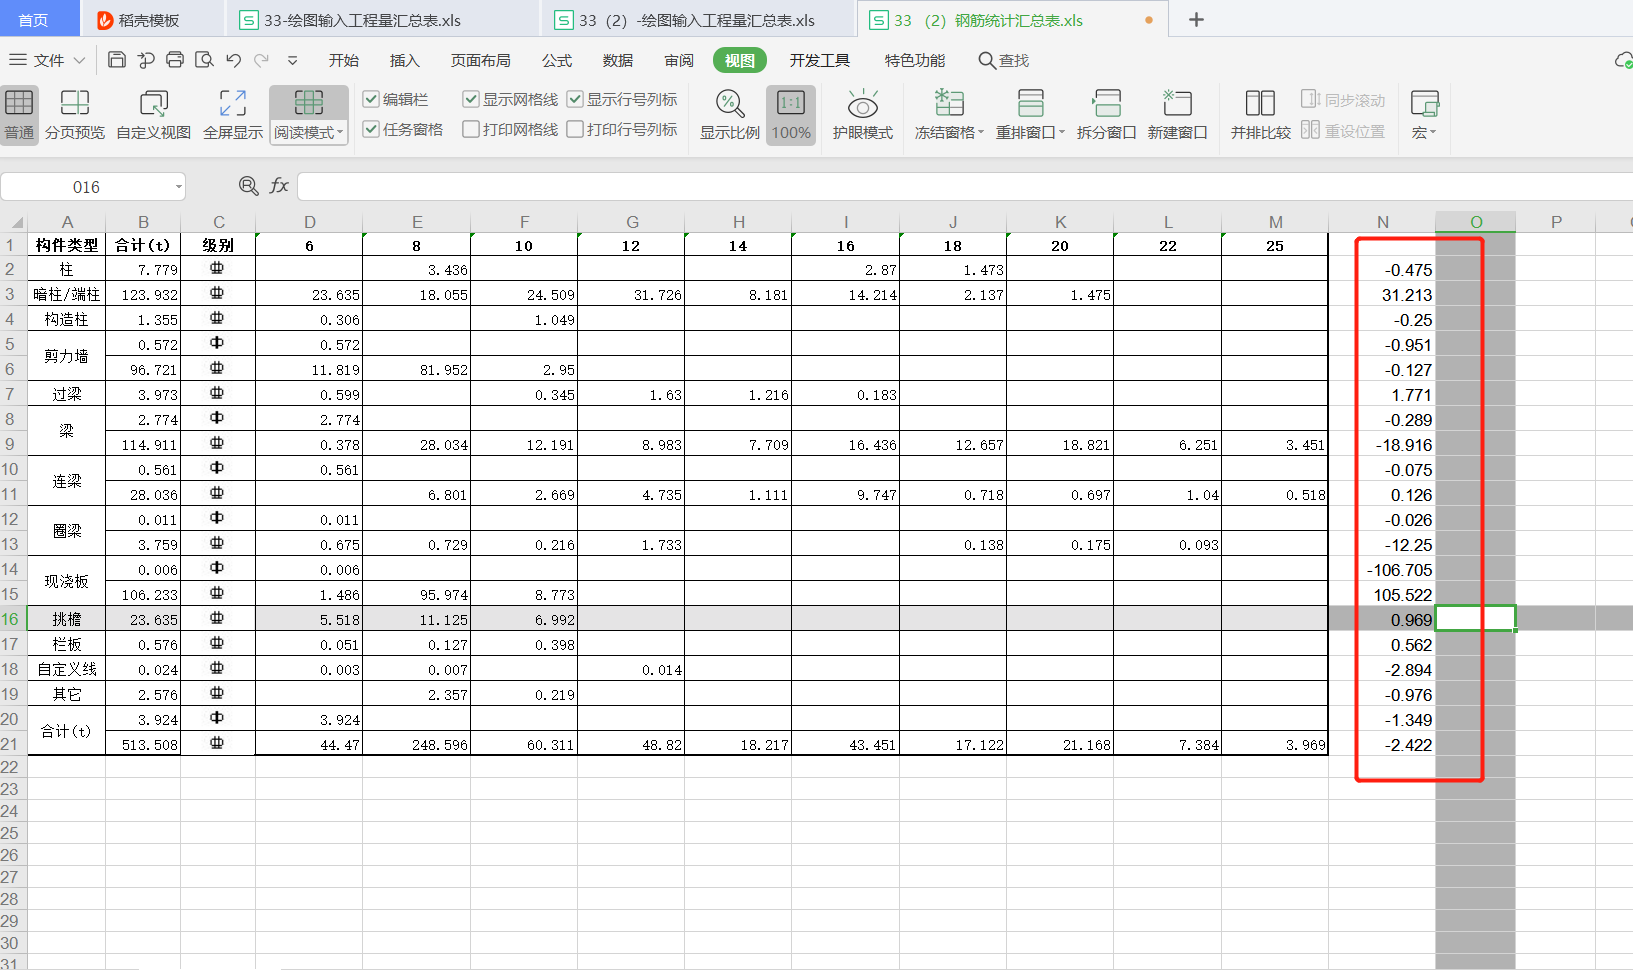Select column O header
Image resolution: width=1633 pixels, height=970 pixels.
tap(1476, 222)
